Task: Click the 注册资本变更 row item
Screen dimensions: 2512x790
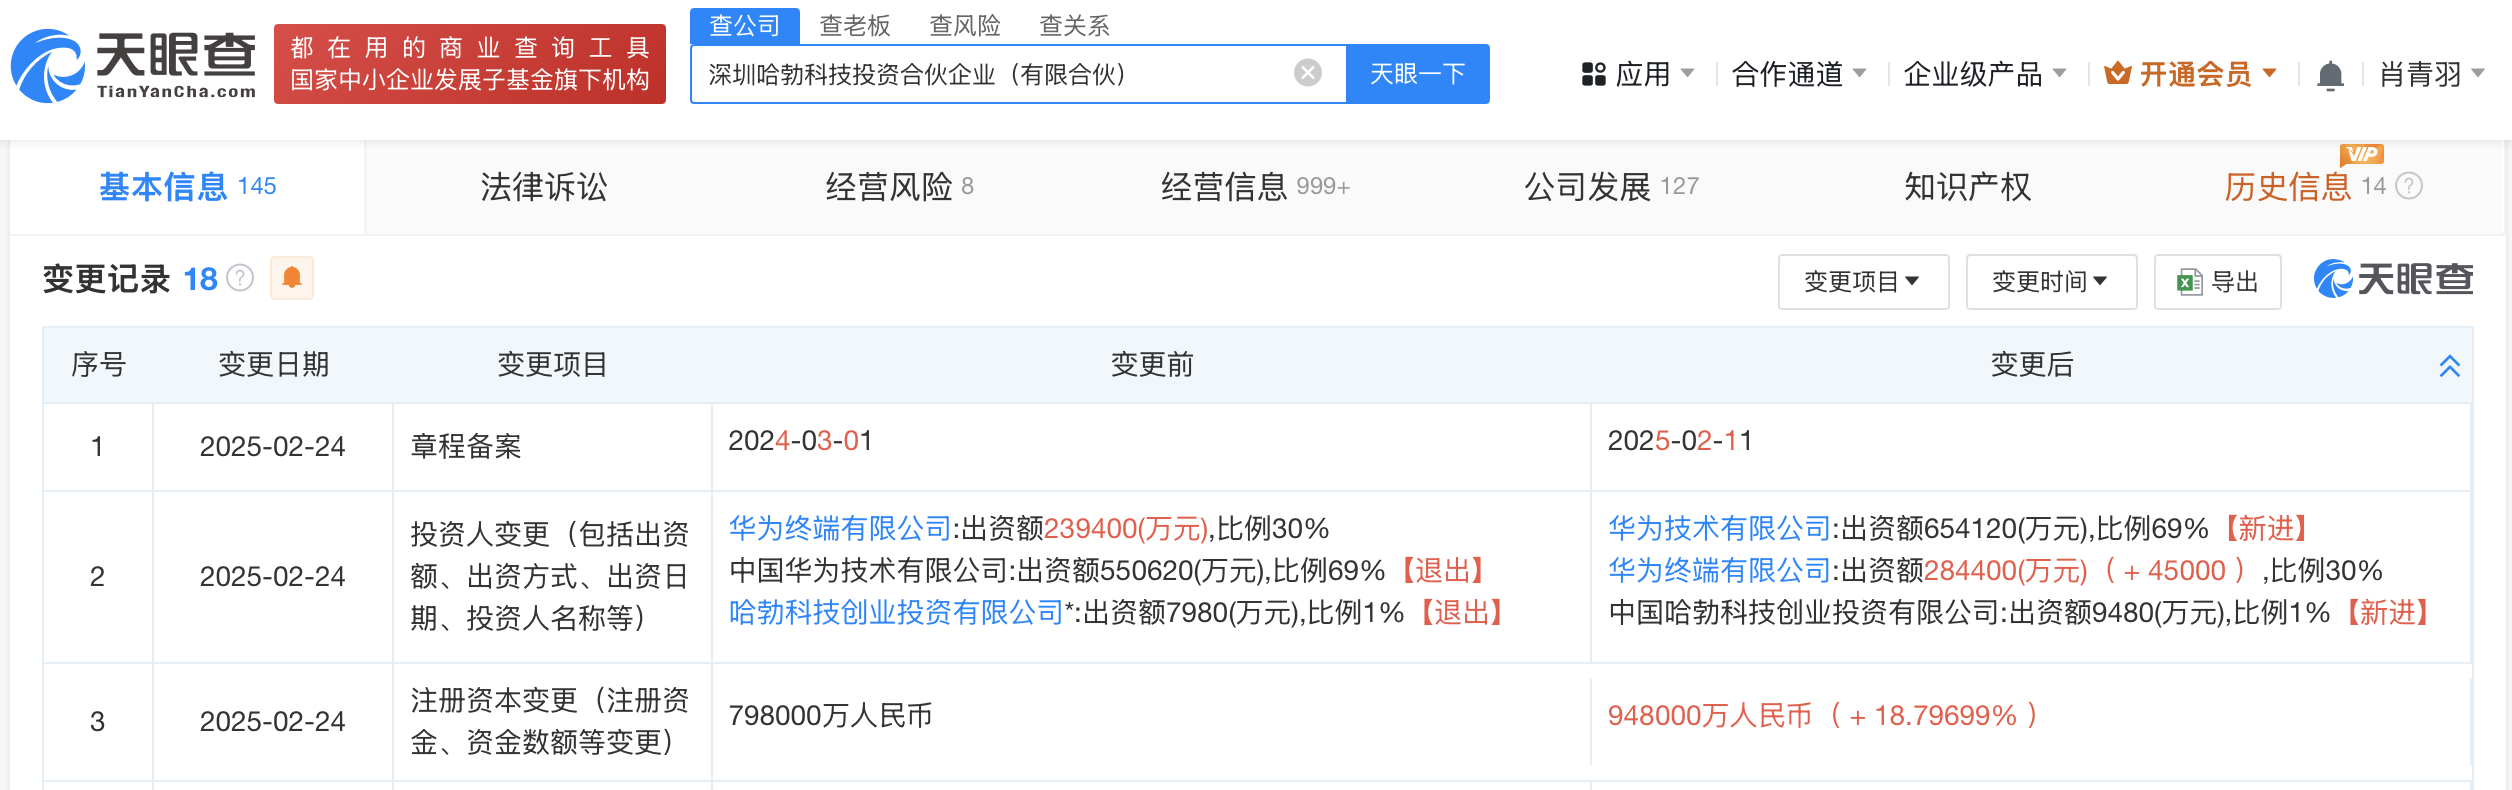Action: [550, 721]
